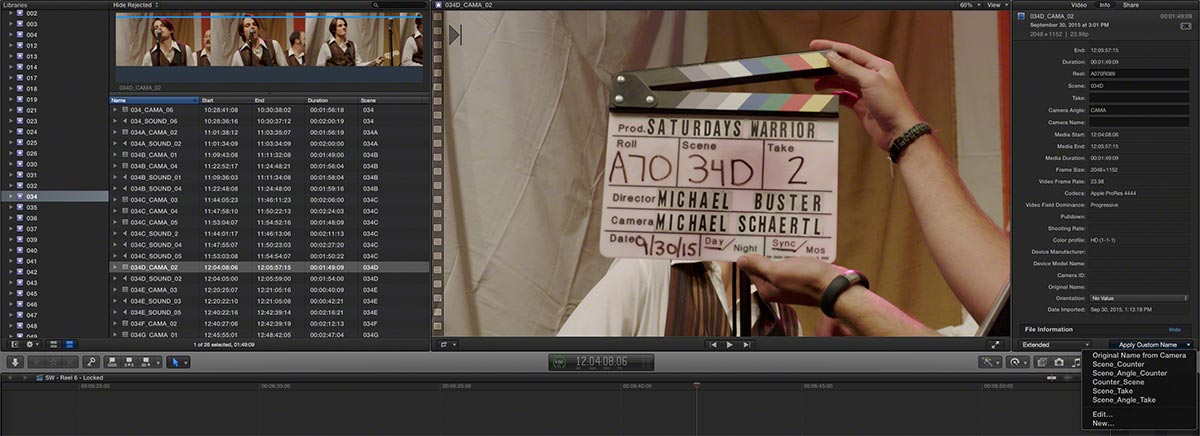
Task: Open the browser gear action menu
Action: point(31,344)
